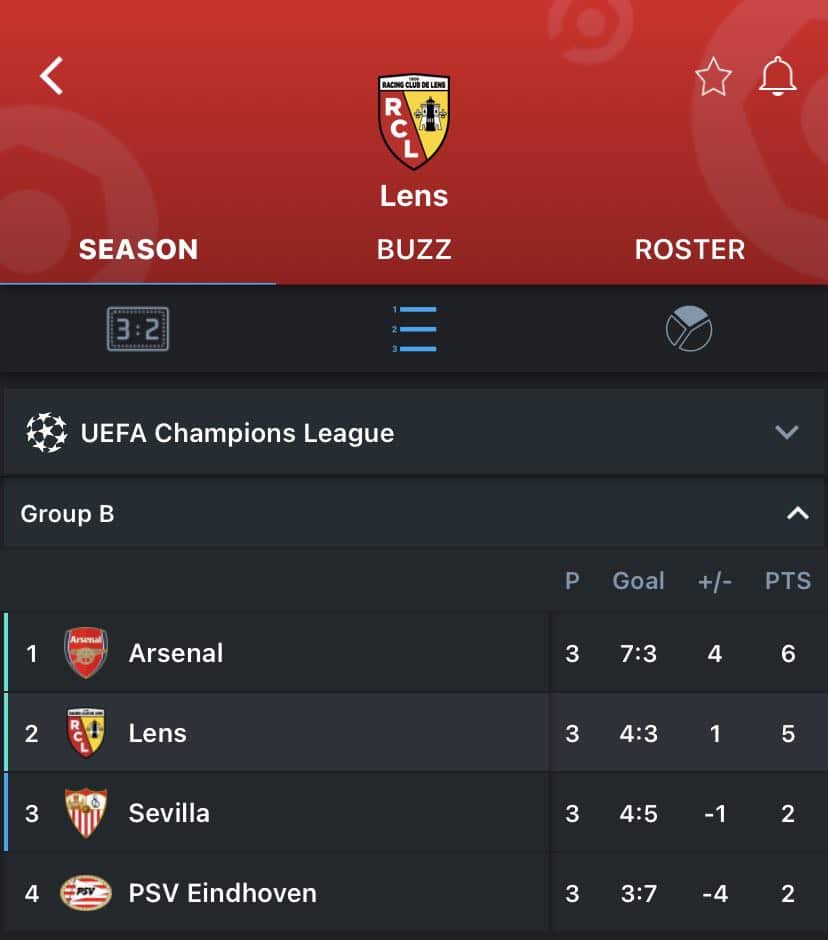Tap the Group B header label
828x940 pixels.
68,514
